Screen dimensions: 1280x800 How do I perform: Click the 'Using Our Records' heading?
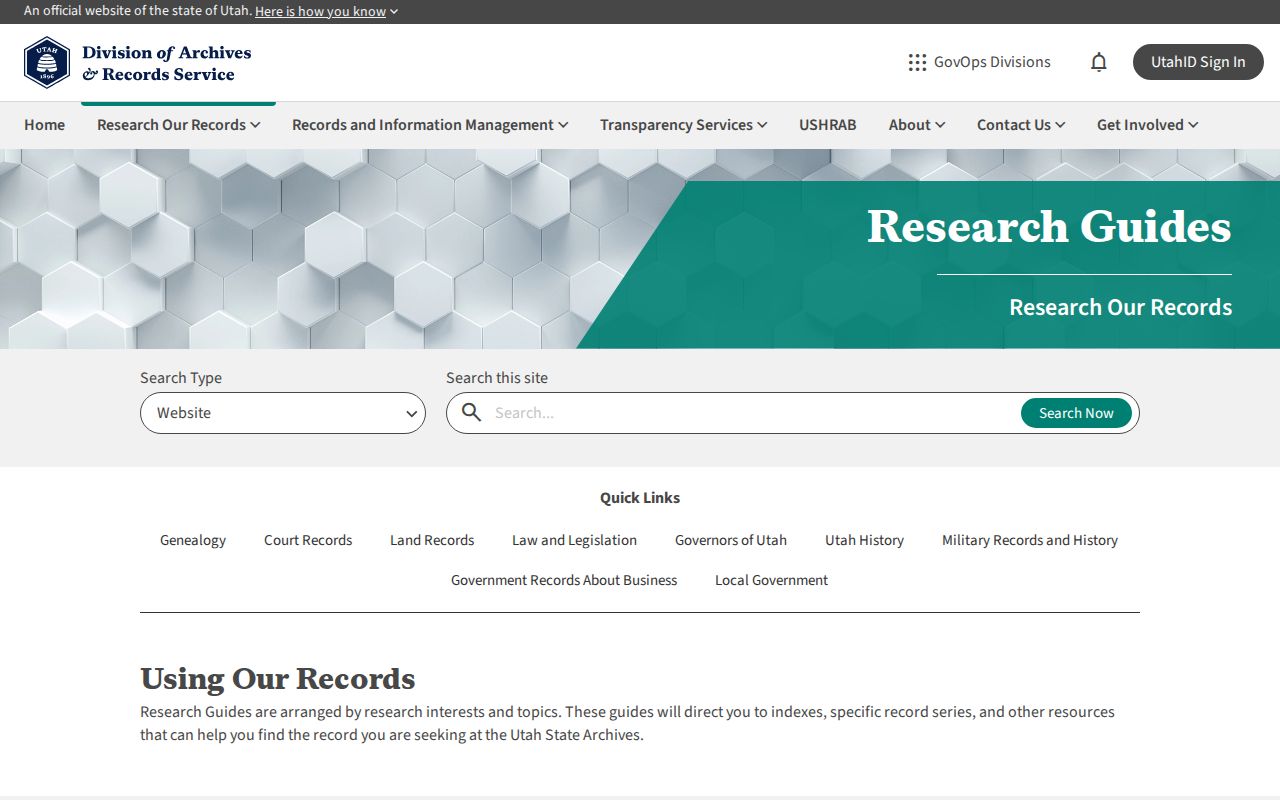point(277,679)
